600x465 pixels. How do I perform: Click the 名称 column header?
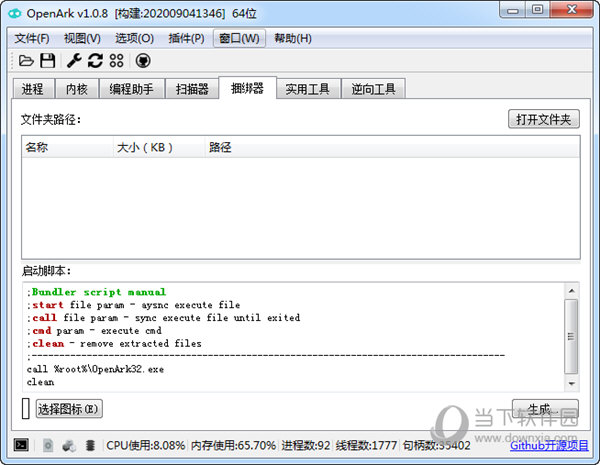click(x=68, y=147)
